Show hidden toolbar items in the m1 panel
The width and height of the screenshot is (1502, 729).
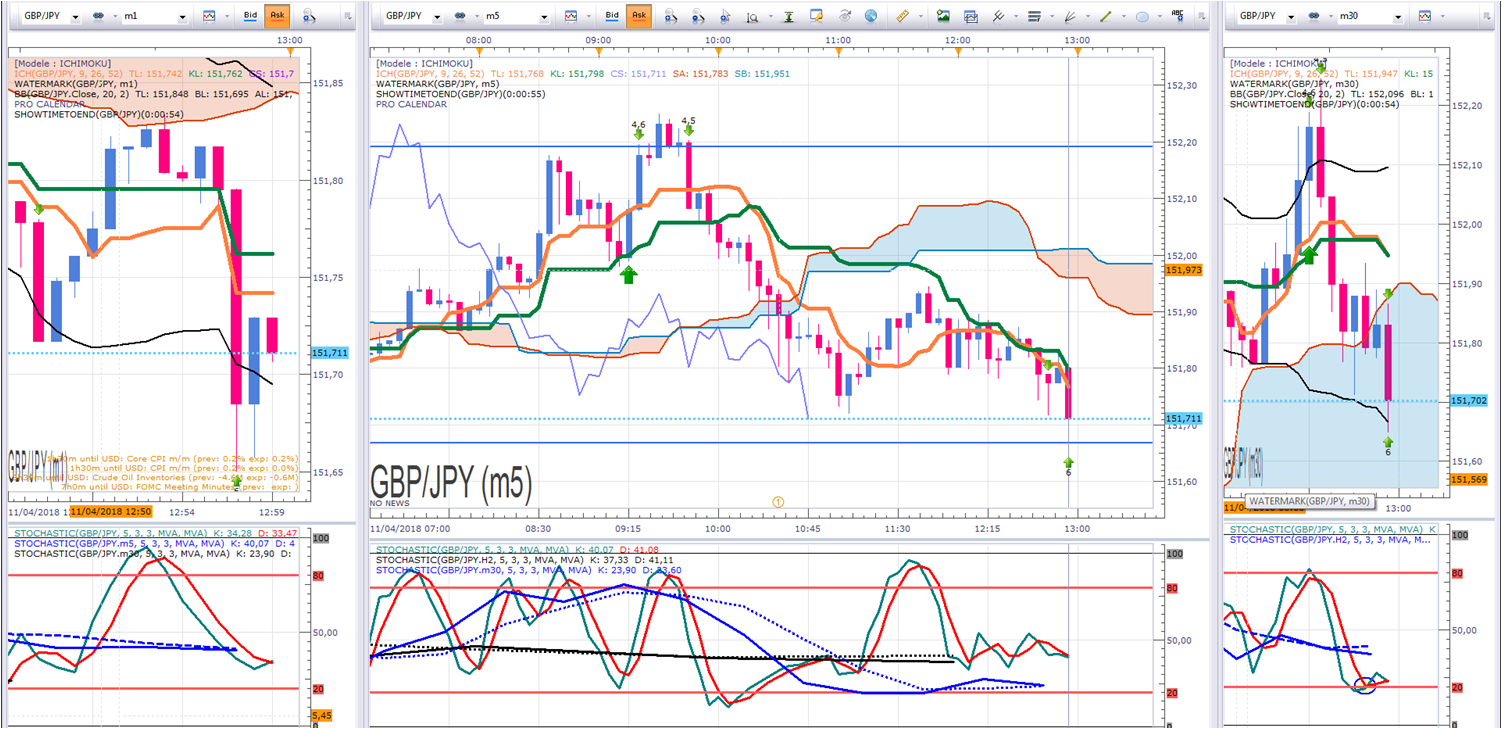pyautogui.click(x=347, y=17)
